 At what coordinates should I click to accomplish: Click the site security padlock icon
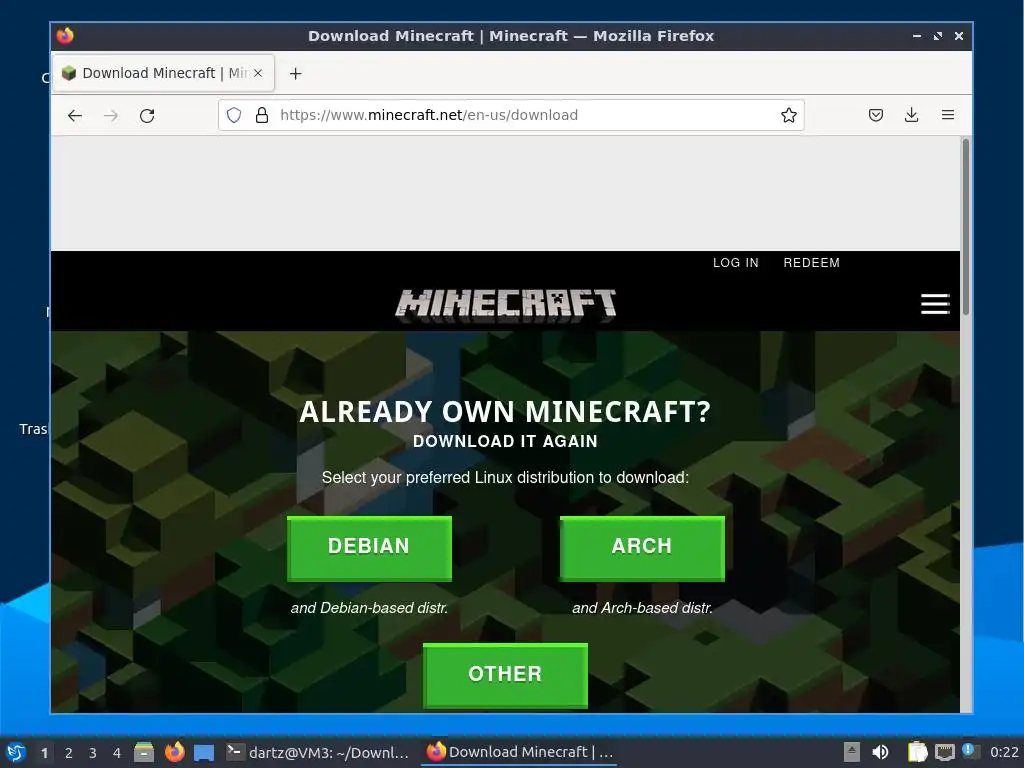[262, 116]
